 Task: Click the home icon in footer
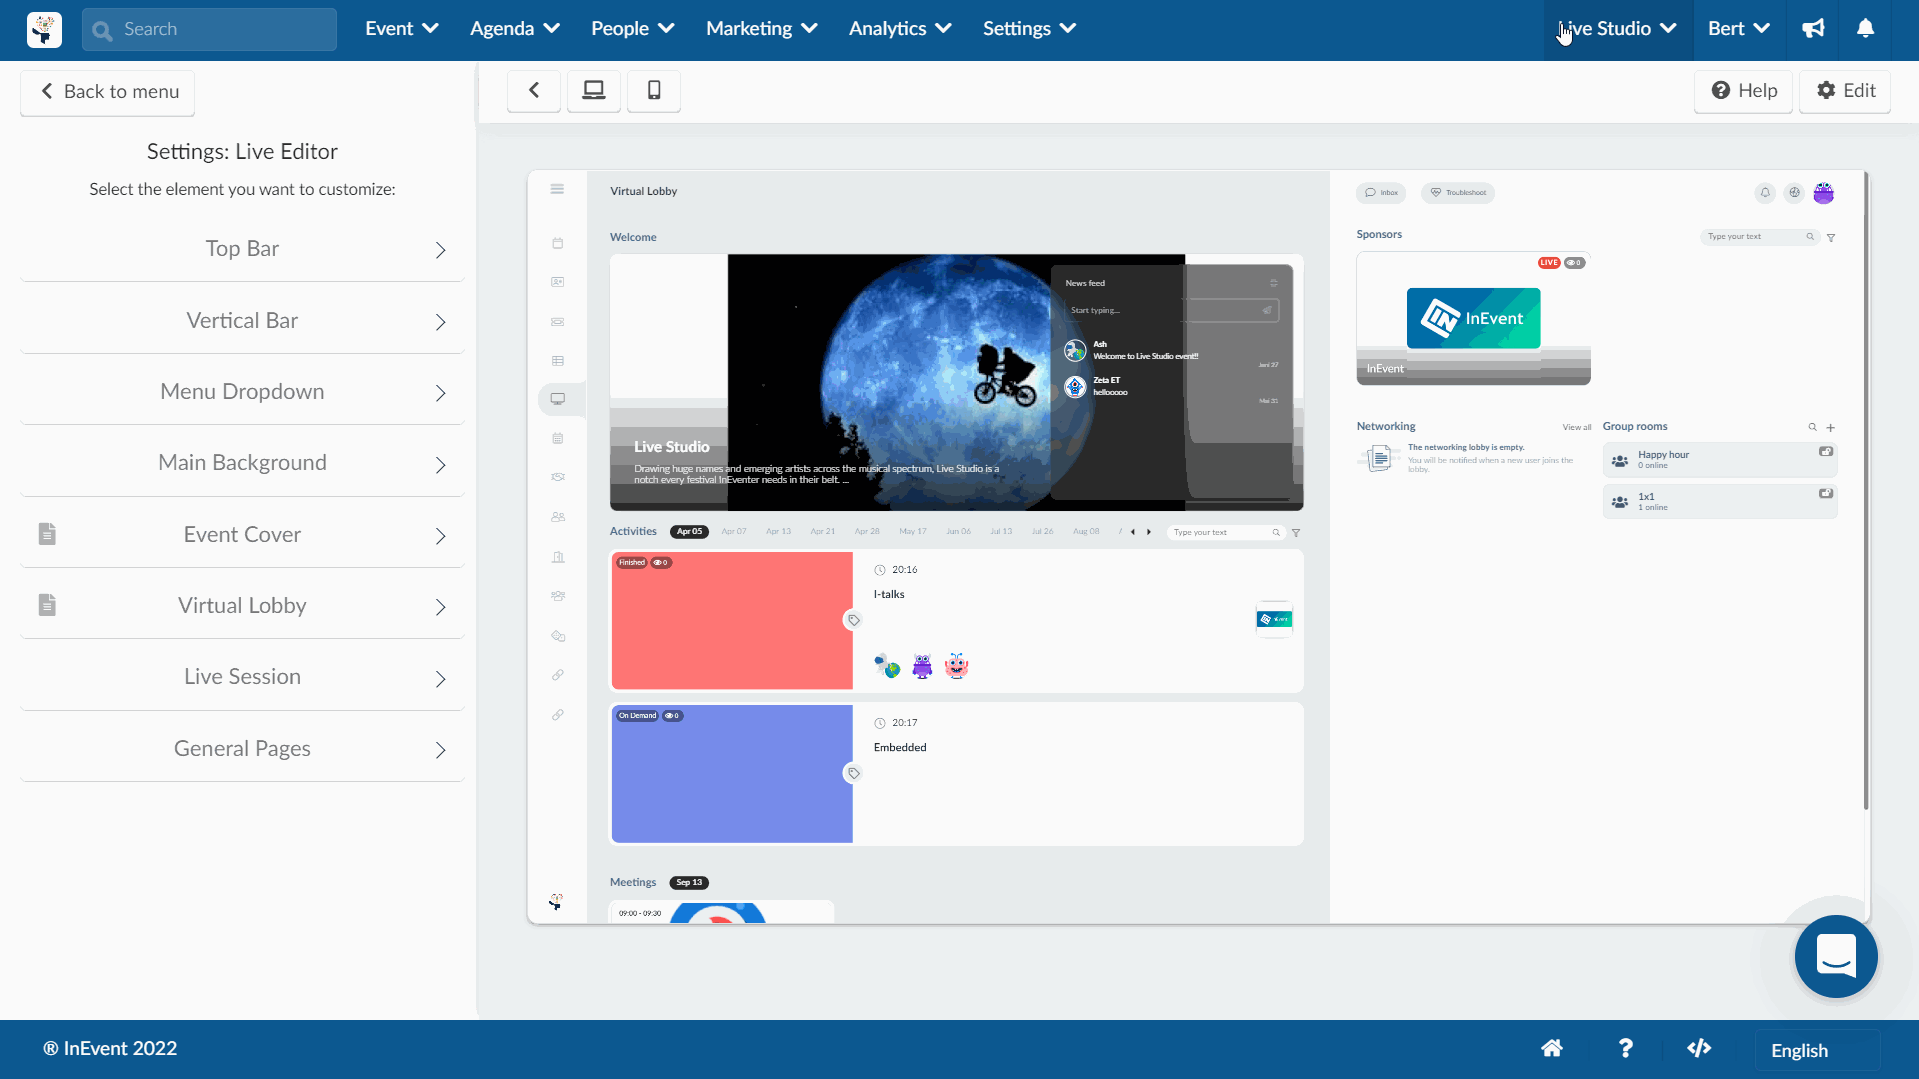click(x=1552, y=1048)
